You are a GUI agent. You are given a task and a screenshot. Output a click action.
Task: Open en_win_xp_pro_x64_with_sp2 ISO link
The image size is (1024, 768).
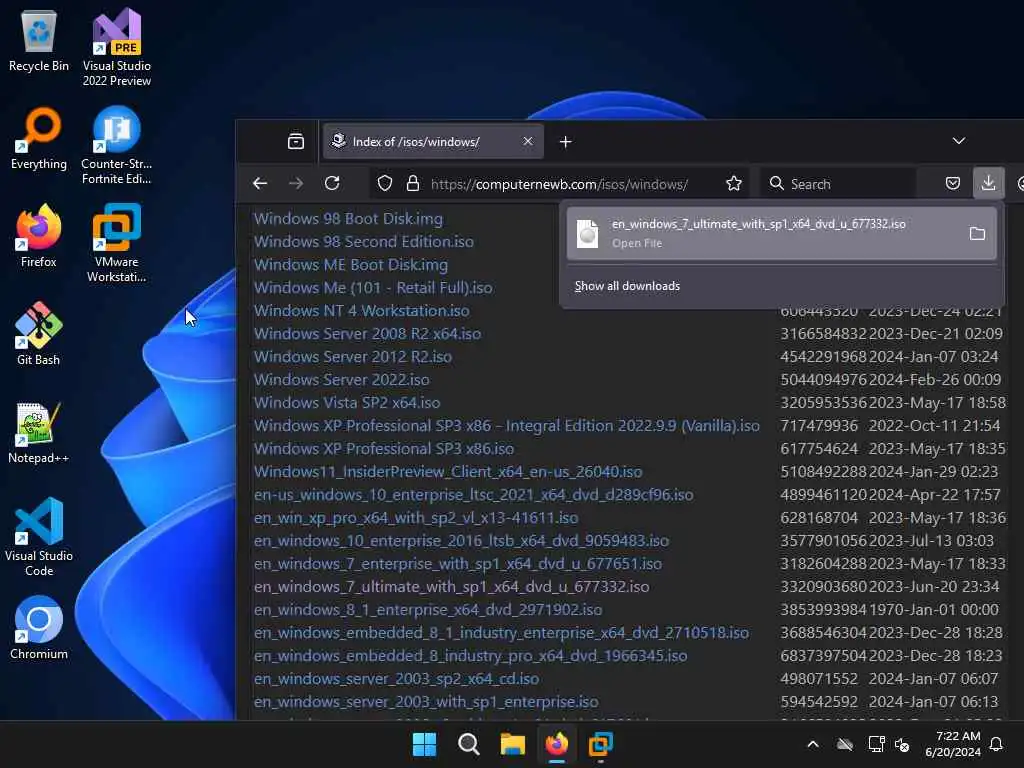coord(416,518)
